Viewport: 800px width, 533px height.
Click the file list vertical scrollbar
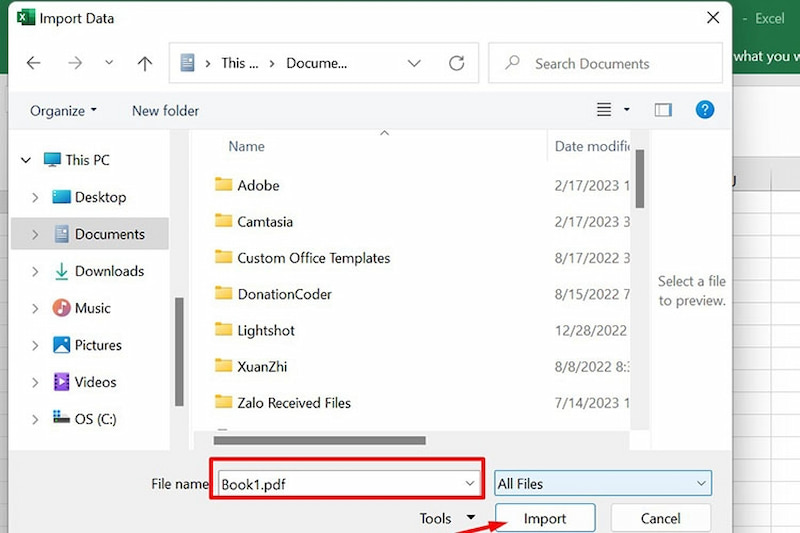click(640, 179)
